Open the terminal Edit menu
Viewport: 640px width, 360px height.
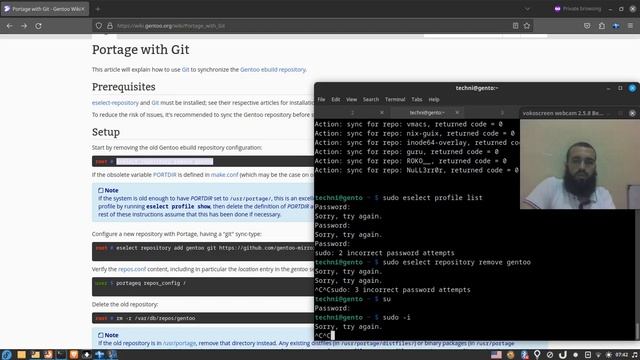(x=336, y=99)
